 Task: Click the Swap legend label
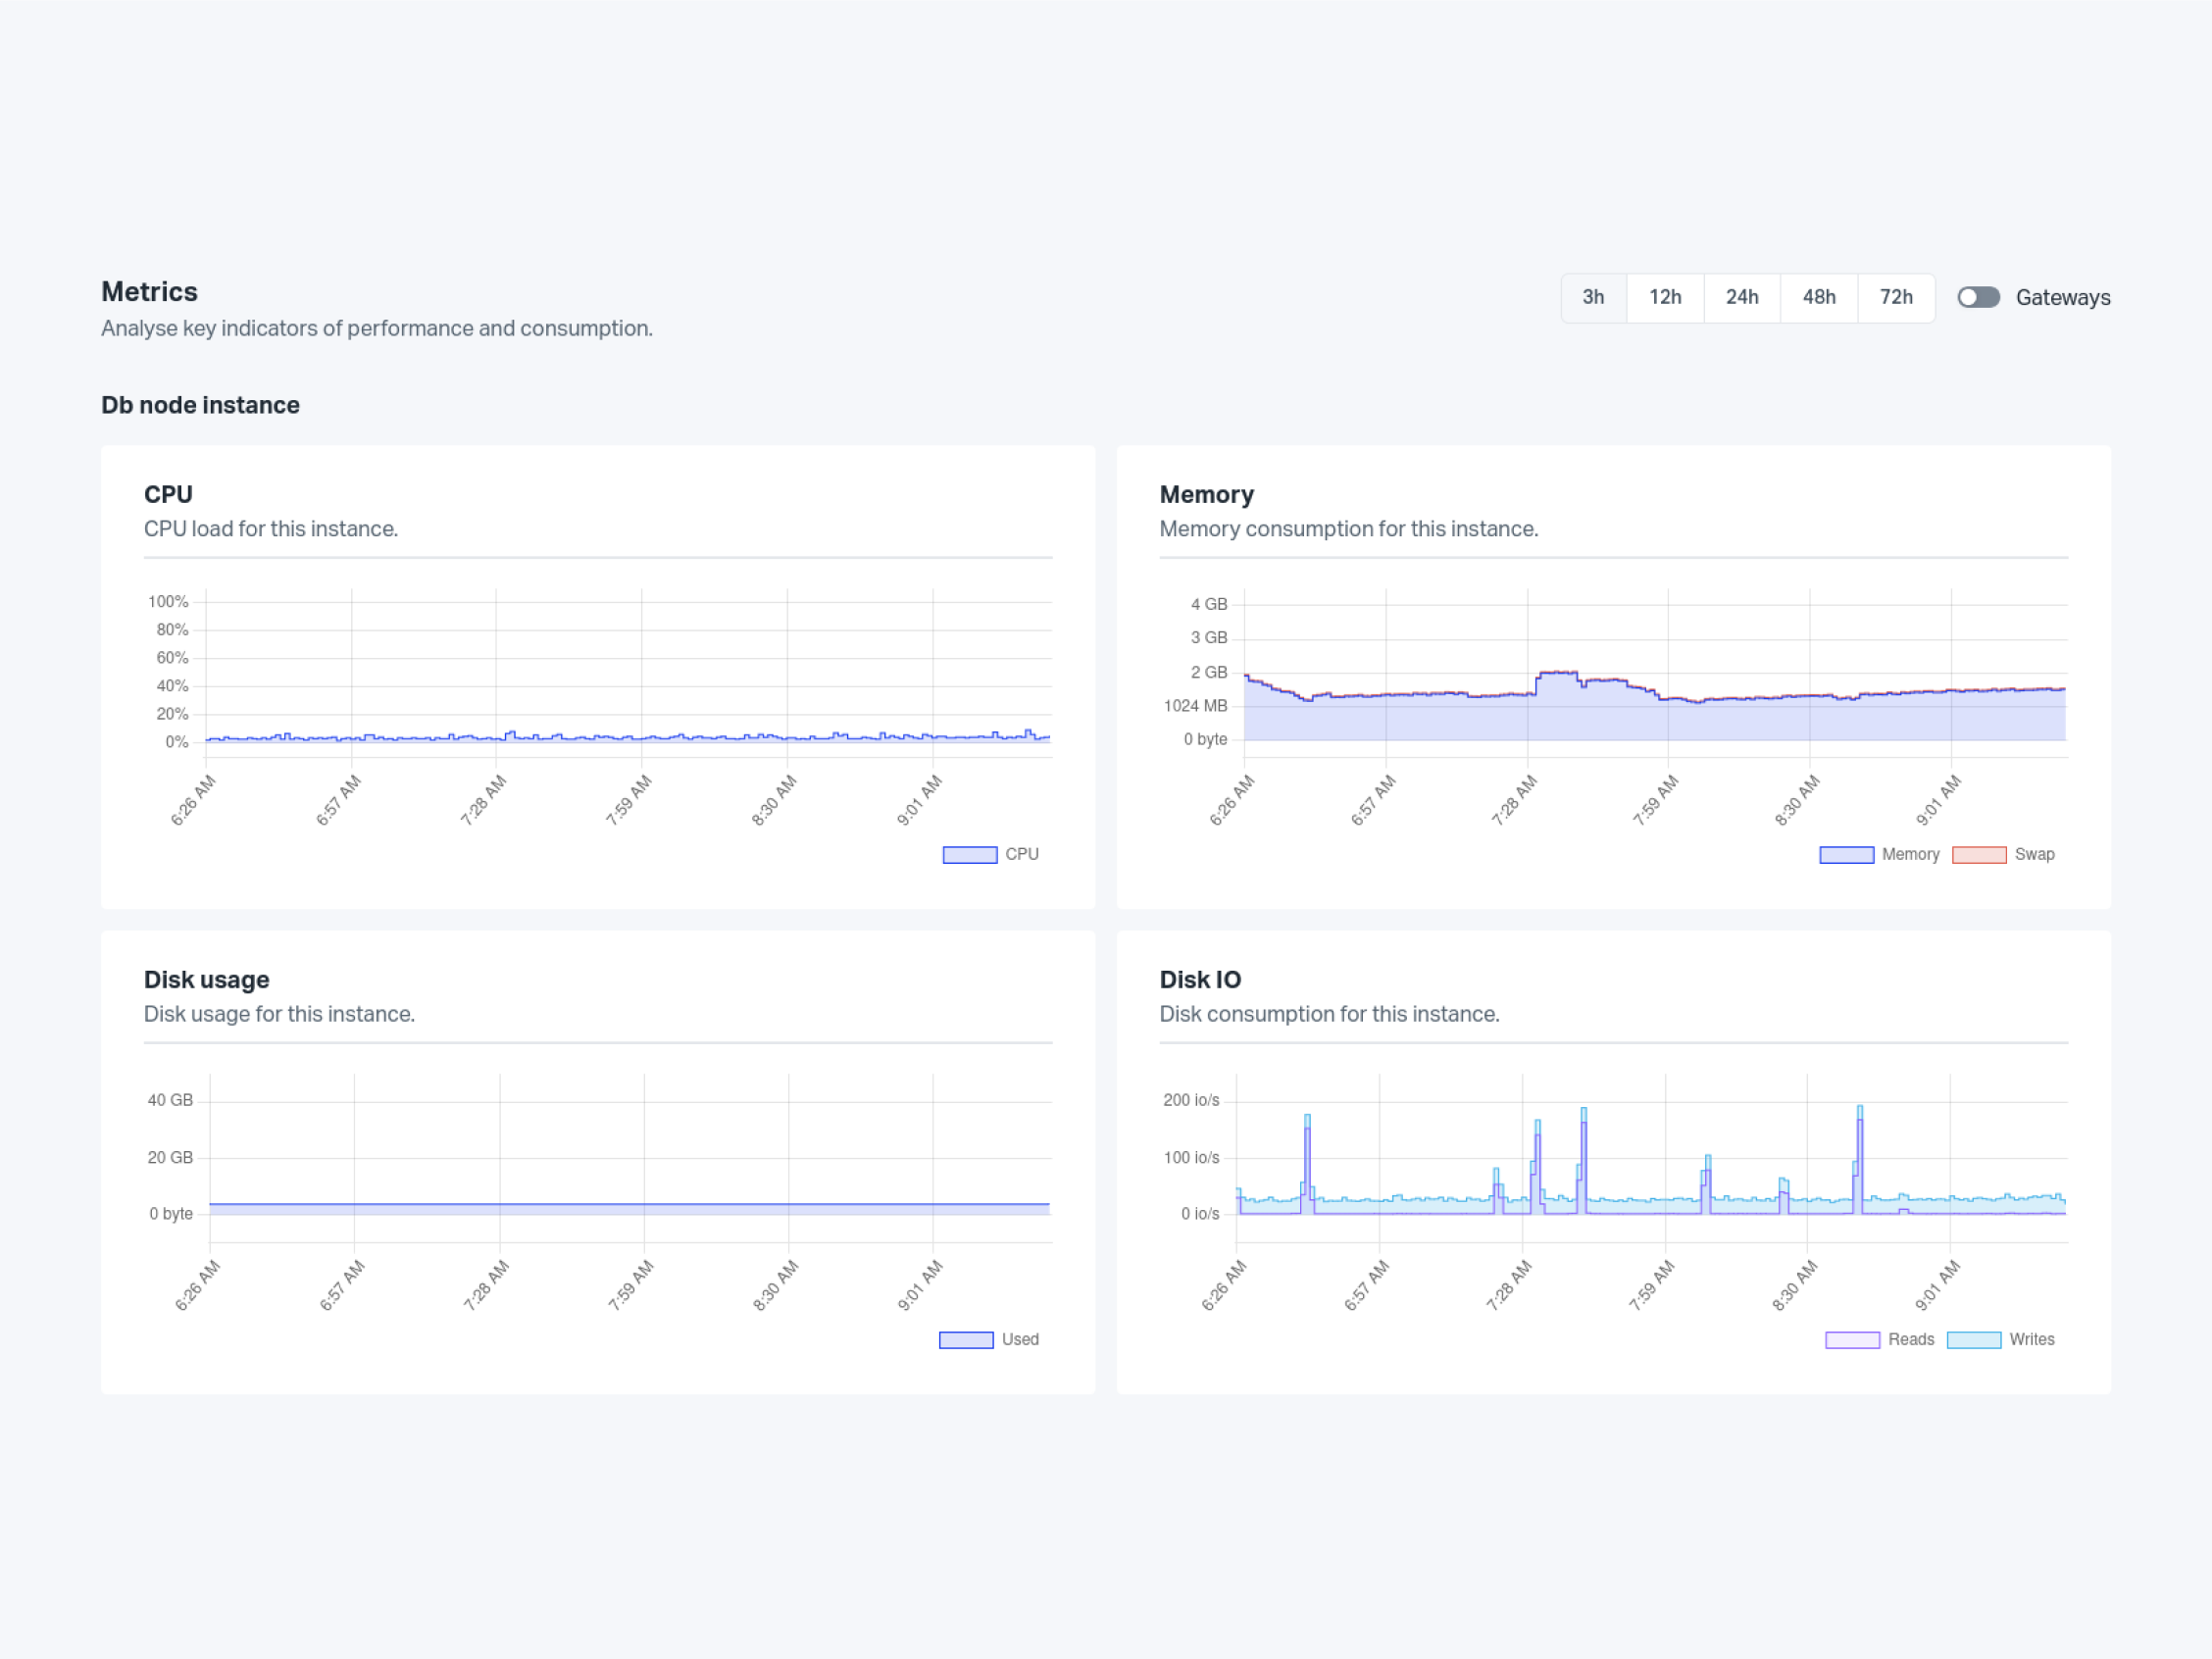tap(2034, 854)
